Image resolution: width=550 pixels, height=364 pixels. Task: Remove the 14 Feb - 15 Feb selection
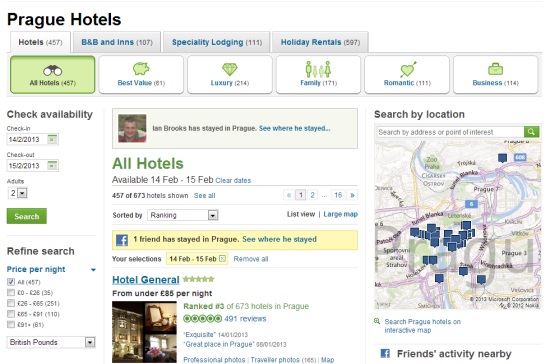click(x=222, y=259)
